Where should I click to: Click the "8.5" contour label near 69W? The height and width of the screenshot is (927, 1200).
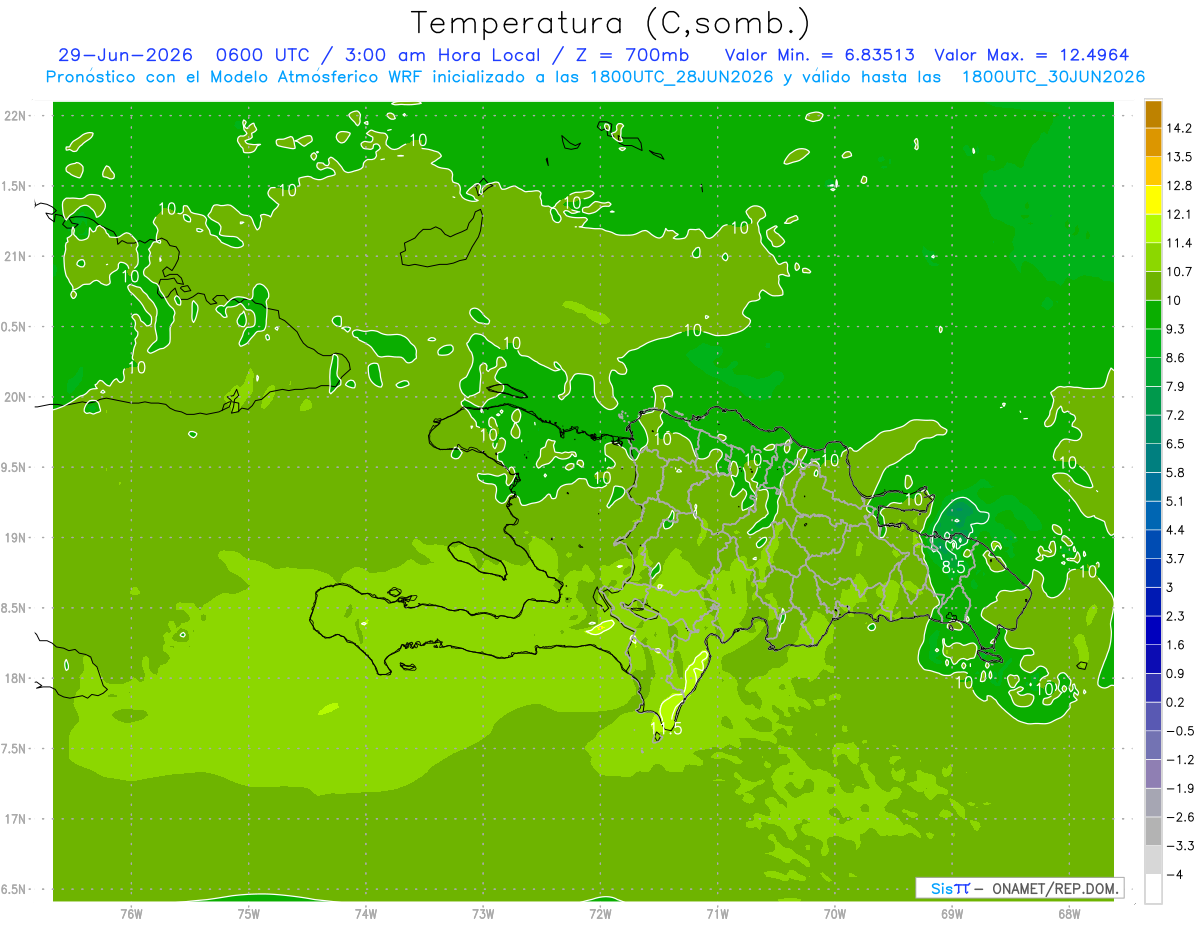point(954,567)
